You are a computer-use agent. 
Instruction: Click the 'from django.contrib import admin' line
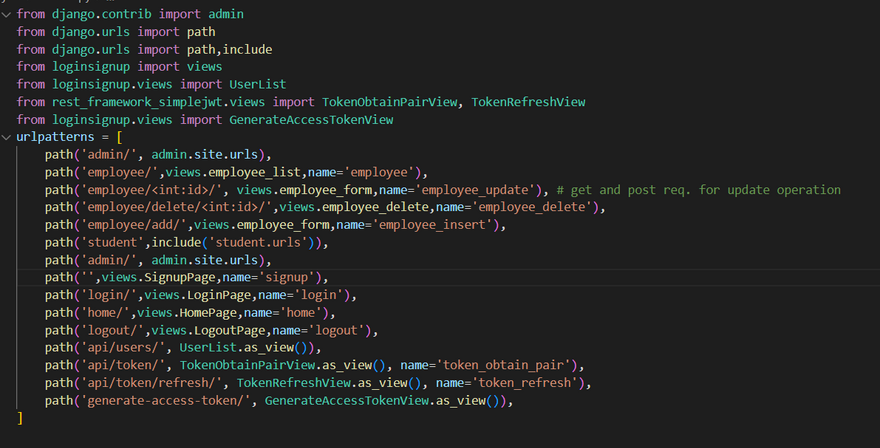coord(130,14)
